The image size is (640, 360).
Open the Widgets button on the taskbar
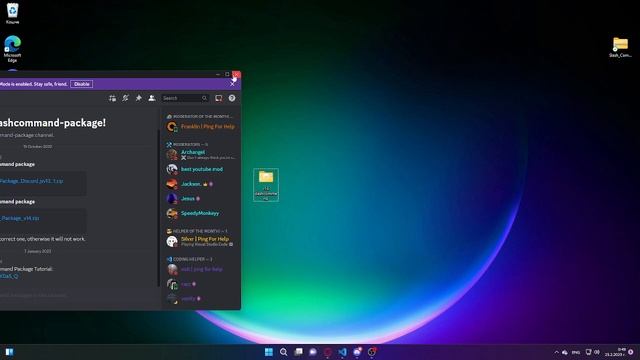click(9, 352)
